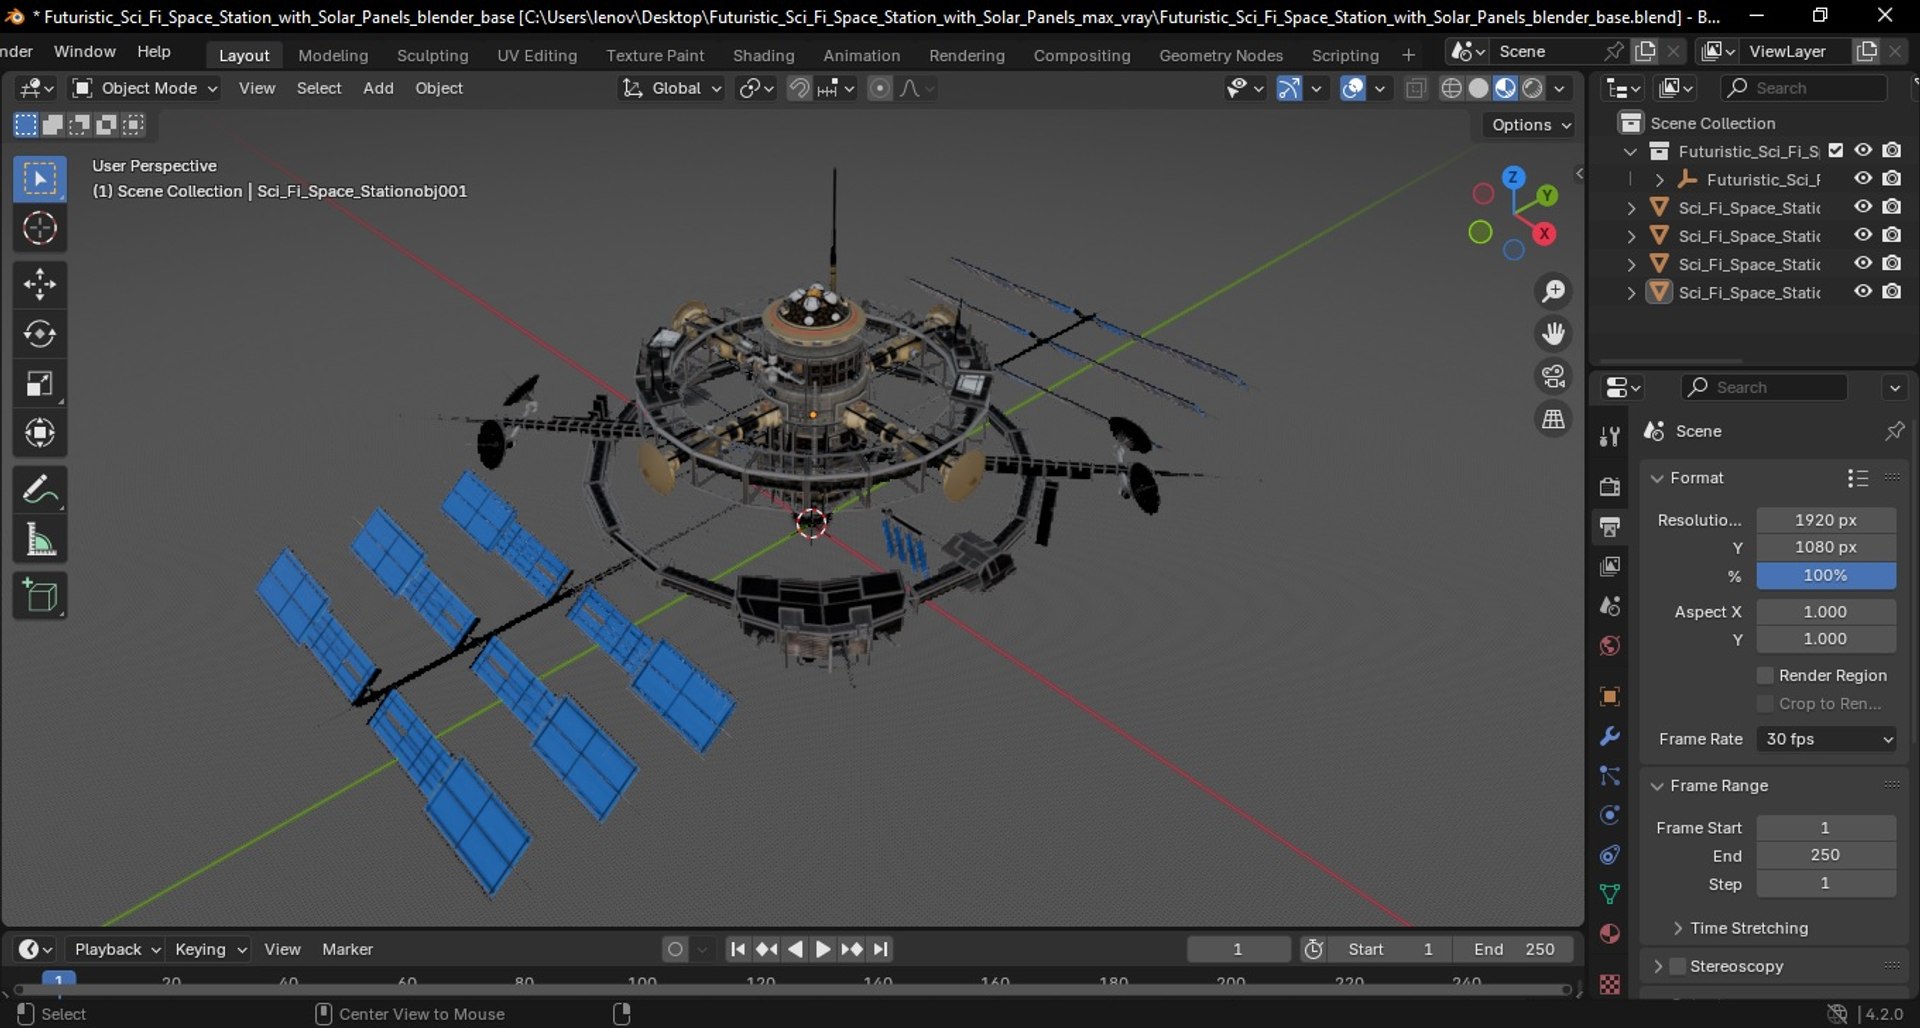This screenshot has width=1920, height=1028.
Task: Open the Object Mode dropdown
Action: 145,88
